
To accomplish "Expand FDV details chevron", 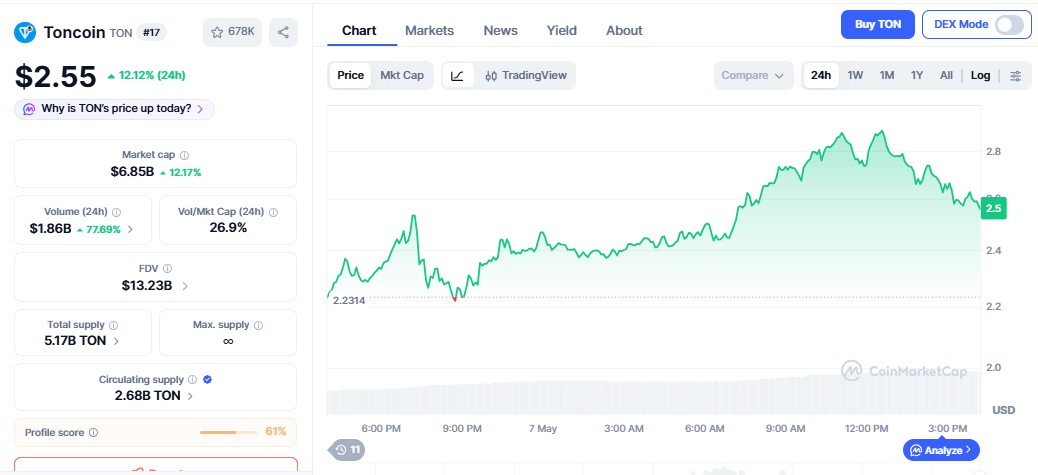I will pos(185,286).
